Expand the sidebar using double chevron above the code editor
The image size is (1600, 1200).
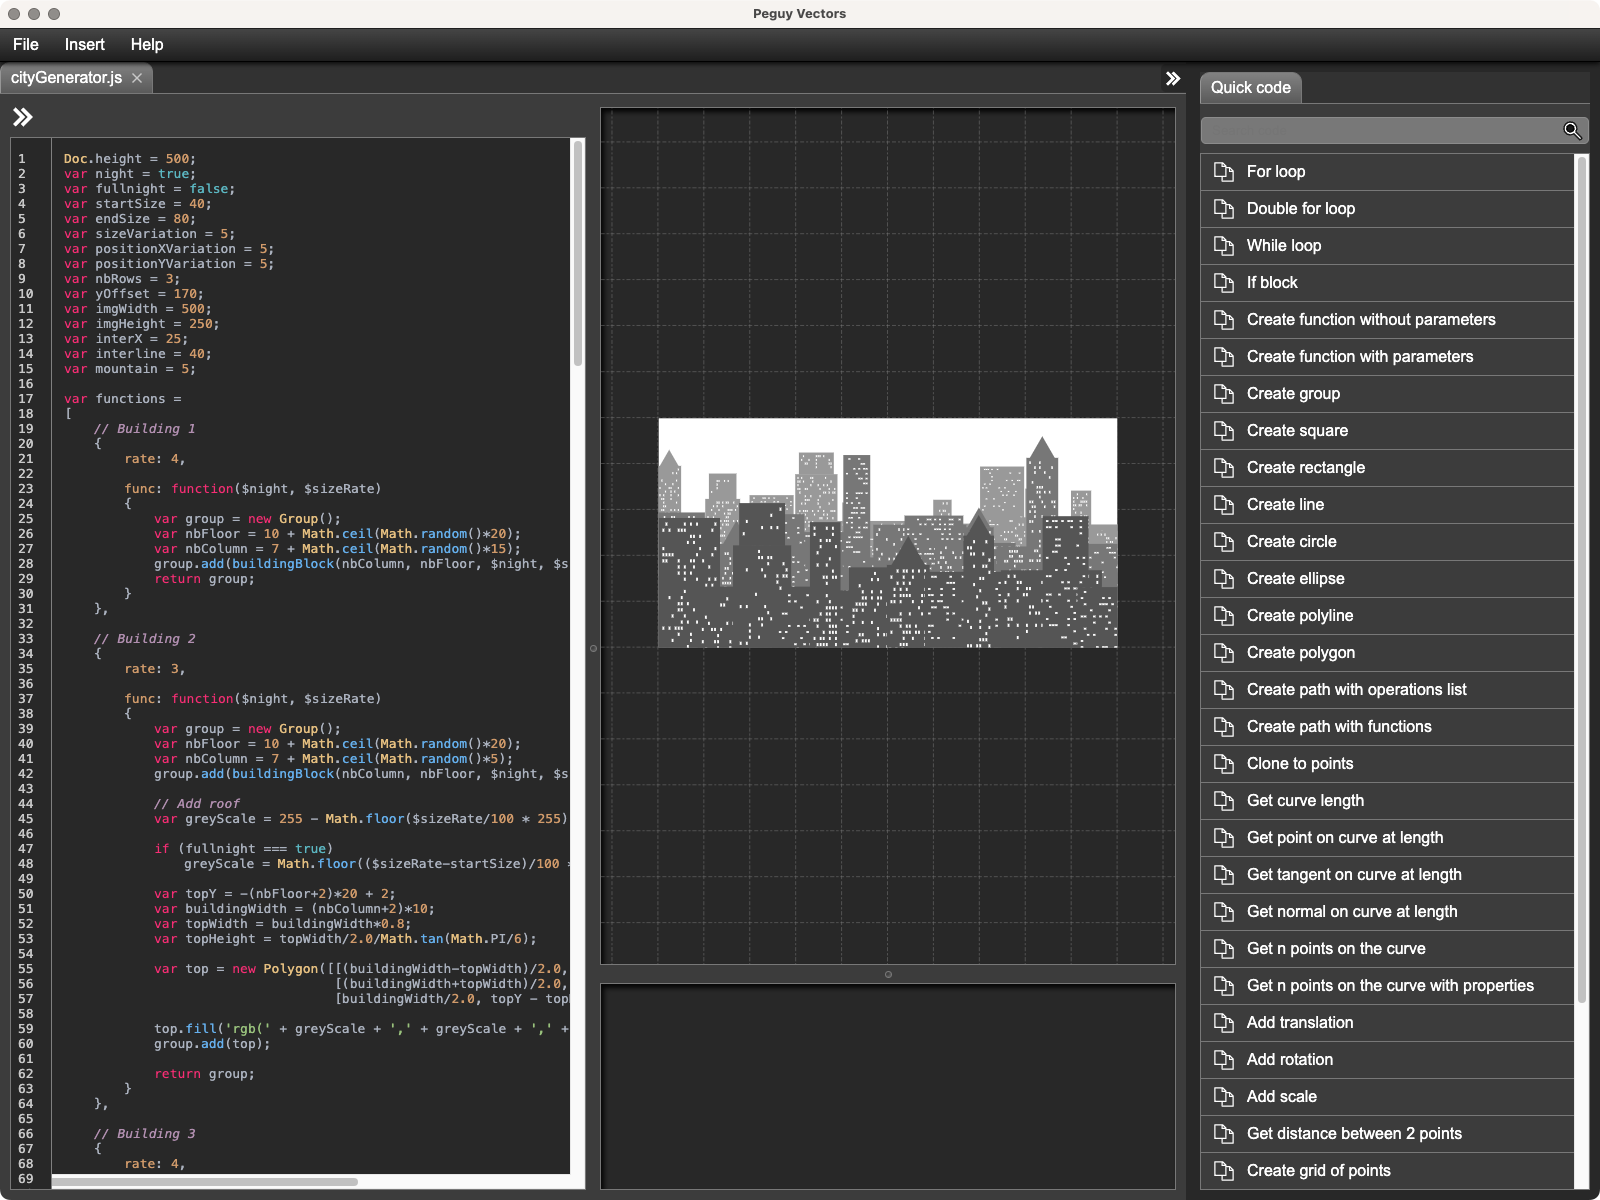(x=23, y=117)
